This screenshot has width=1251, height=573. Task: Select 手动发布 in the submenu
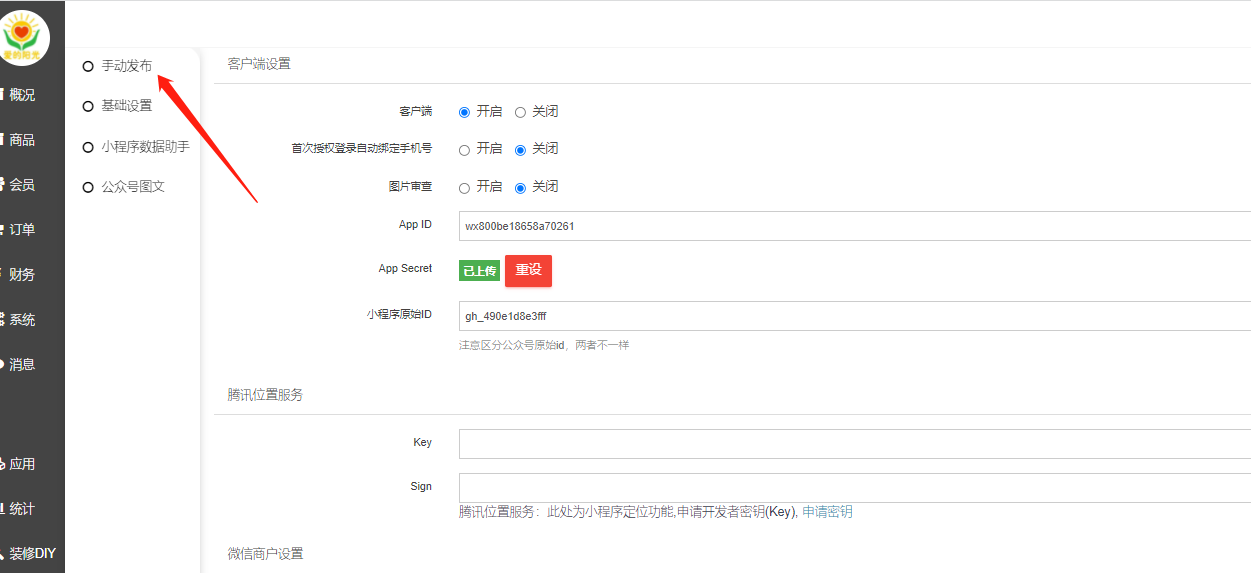coord(126,66)
